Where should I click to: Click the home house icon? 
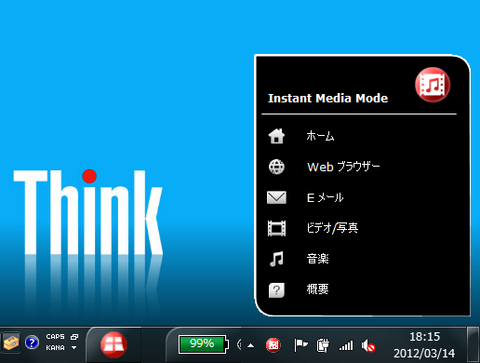coord(277,136)
